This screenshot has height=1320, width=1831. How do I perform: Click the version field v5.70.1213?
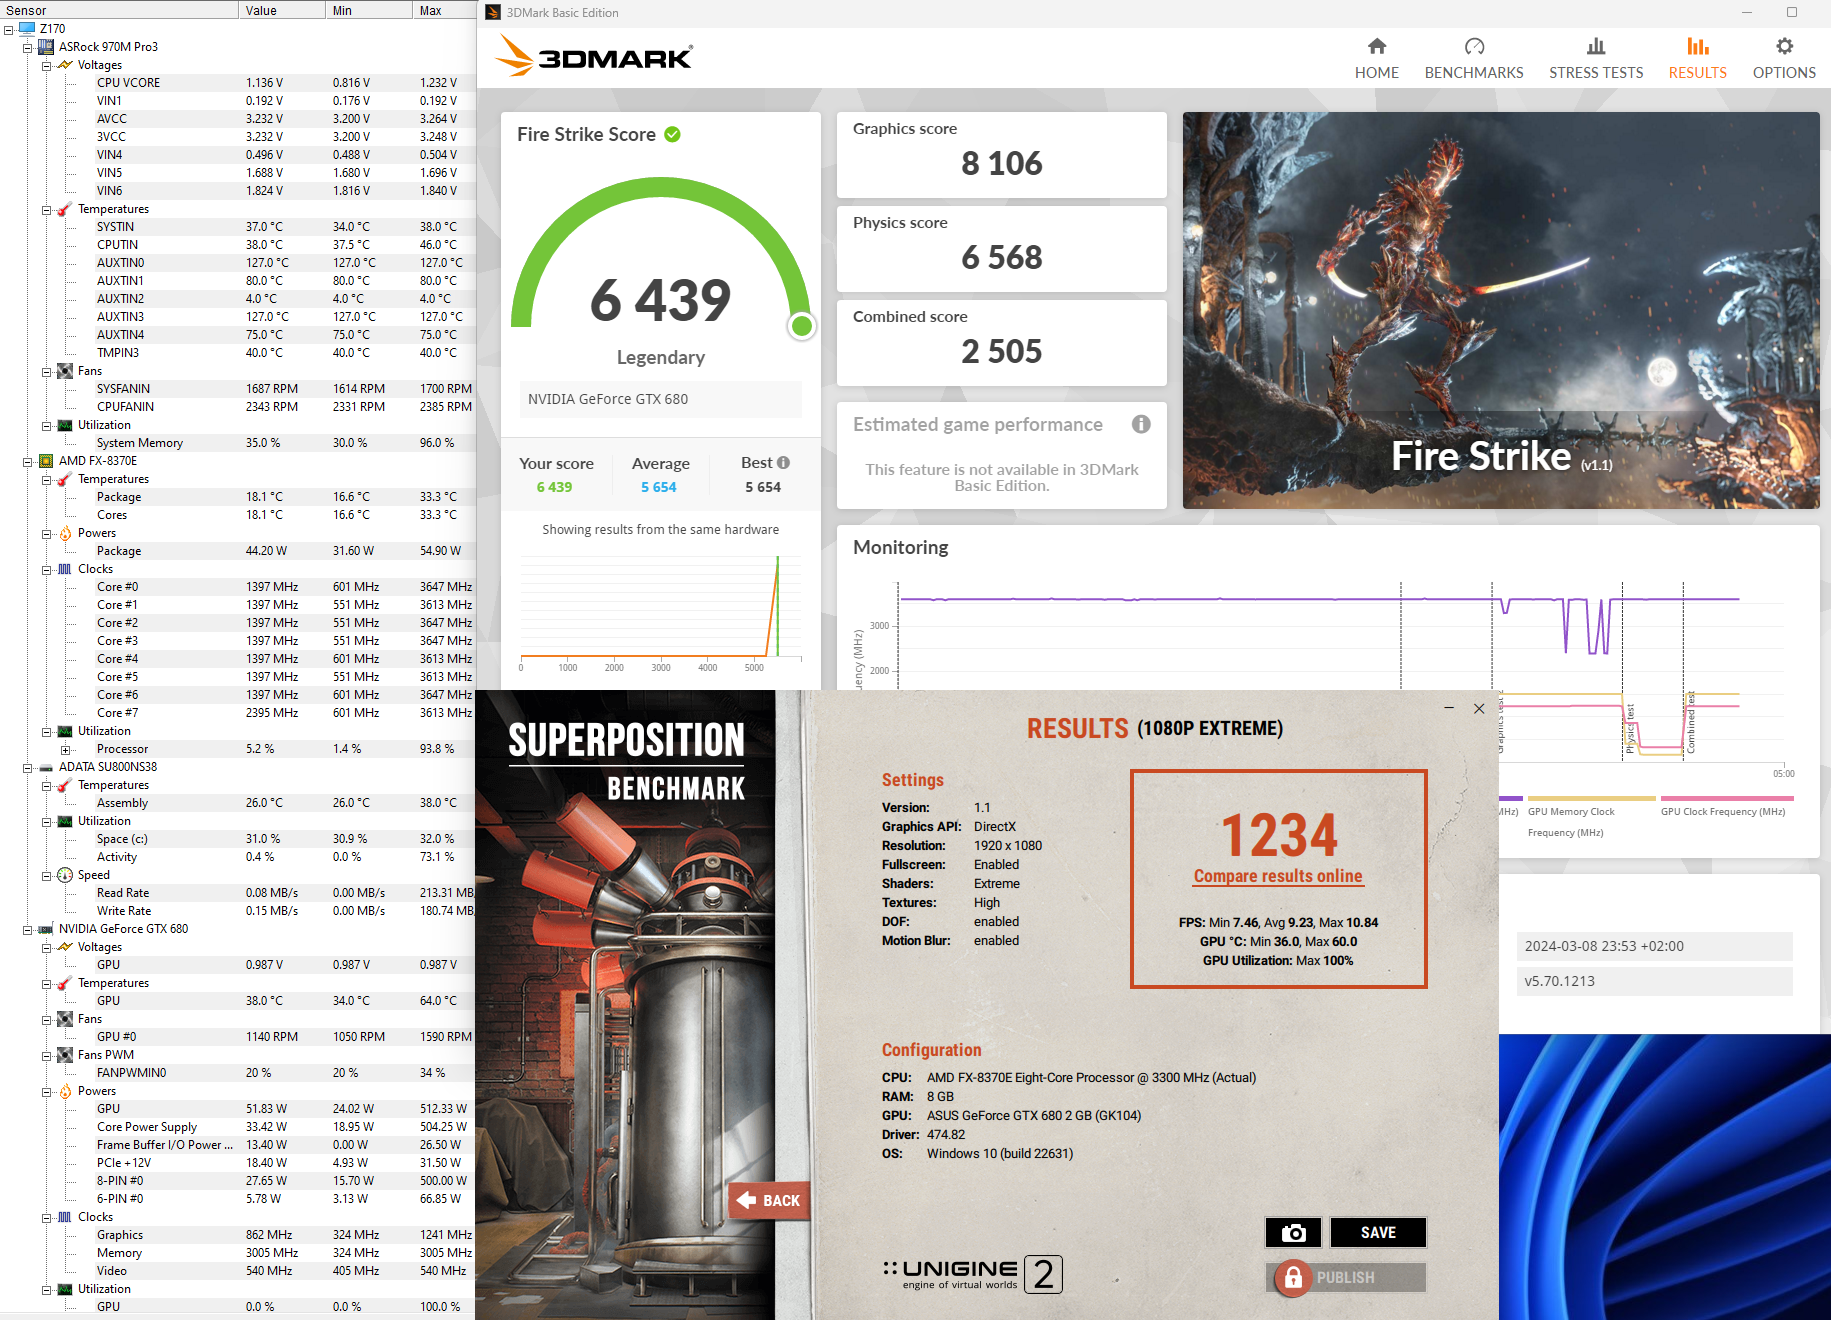[1654, 981]
